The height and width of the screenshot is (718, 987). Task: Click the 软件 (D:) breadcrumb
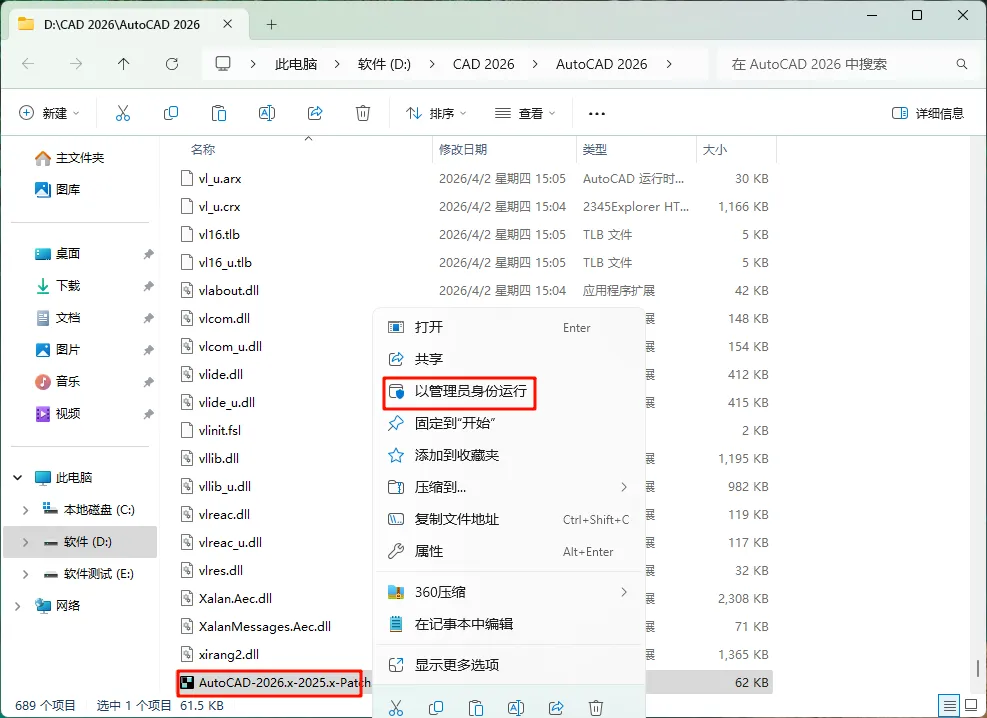tap(384, 64)
